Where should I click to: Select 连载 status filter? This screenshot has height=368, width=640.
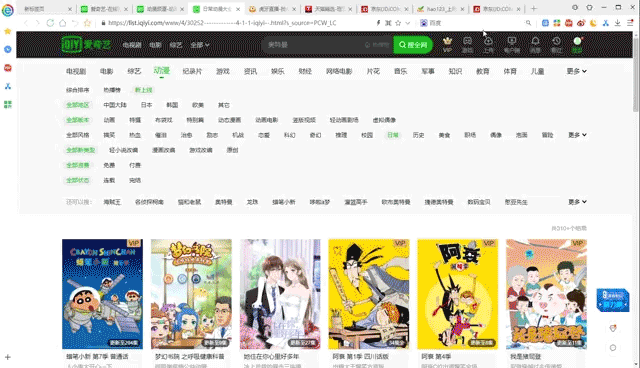click(x=109, y=180)
